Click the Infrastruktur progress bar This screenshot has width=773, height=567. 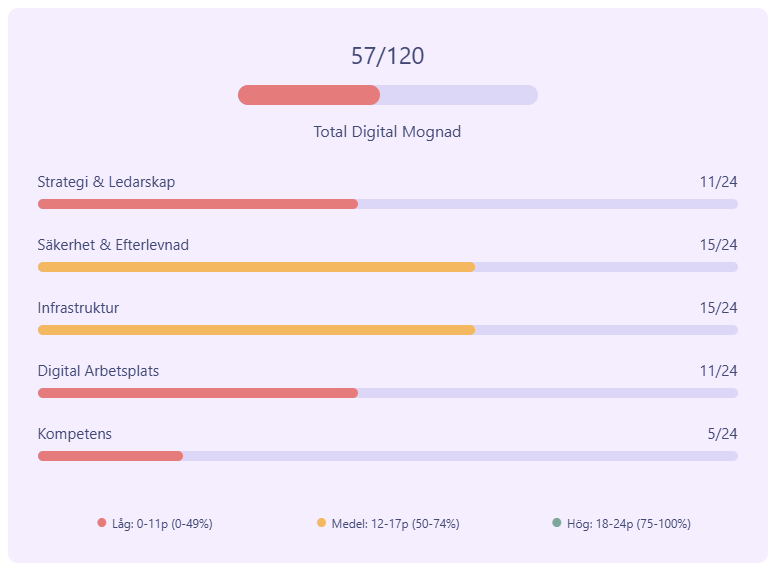coord(387,330)
